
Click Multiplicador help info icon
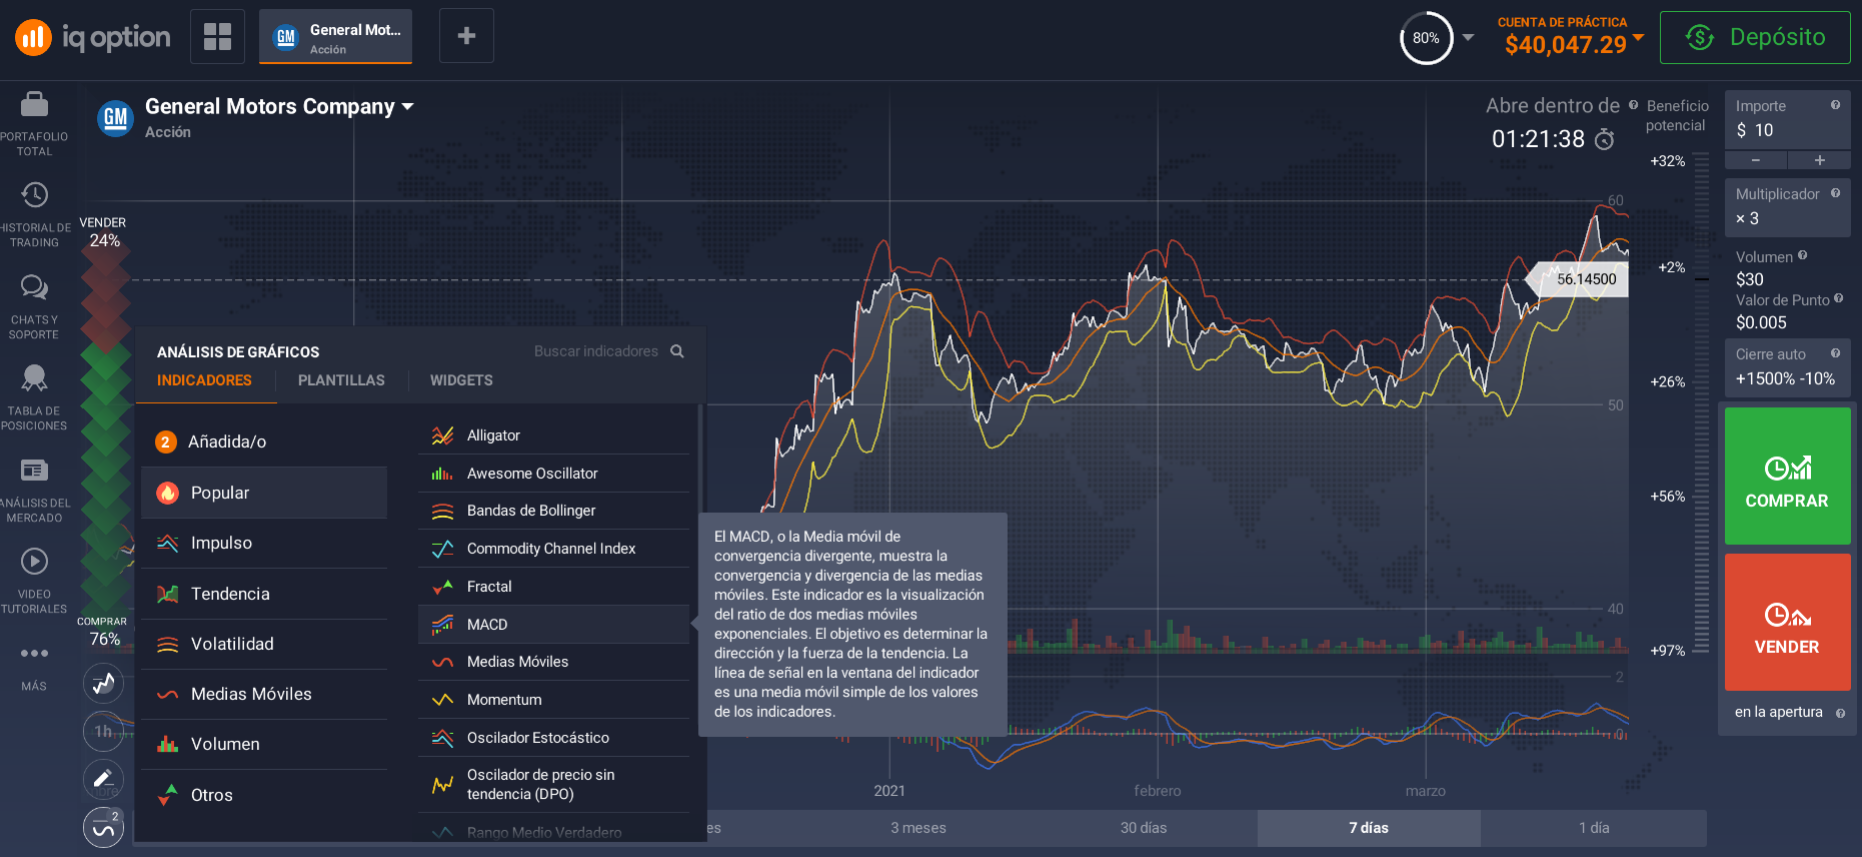point(1835,193)
